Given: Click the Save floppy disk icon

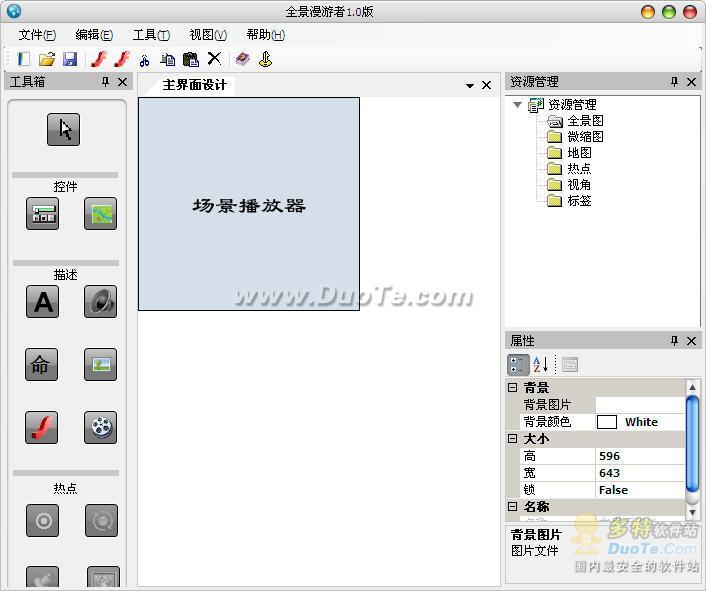Looking at the screenshot, I should 70,59.
